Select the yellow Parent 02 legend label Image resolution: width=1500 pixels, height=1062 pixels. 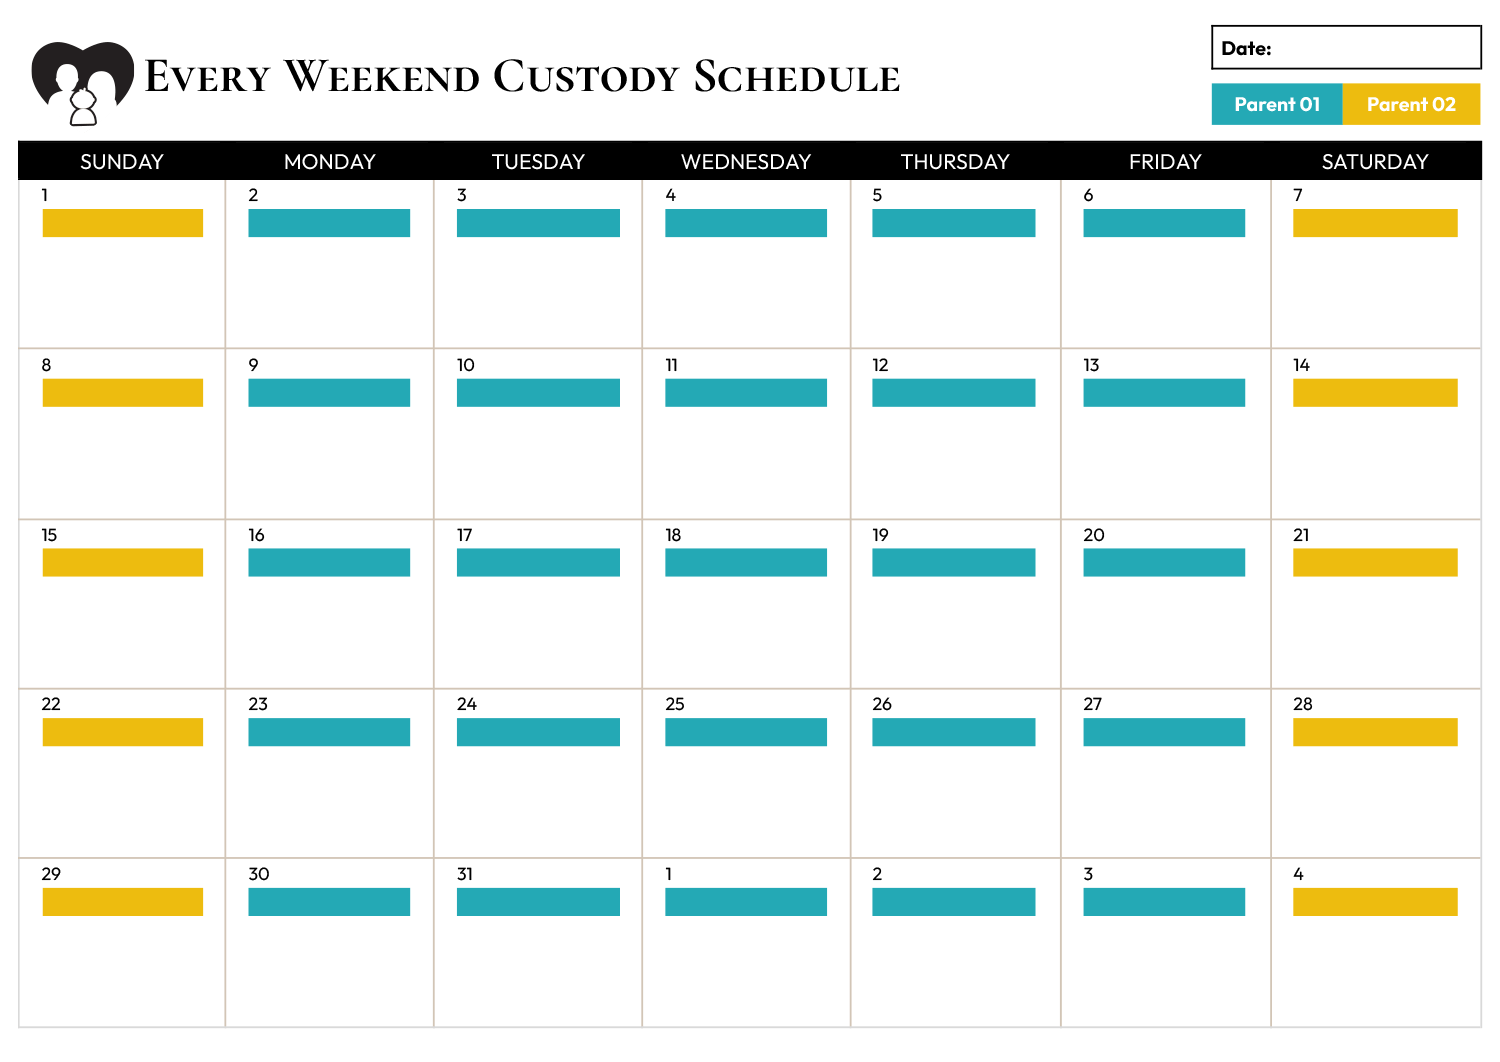coord(1411,104)
